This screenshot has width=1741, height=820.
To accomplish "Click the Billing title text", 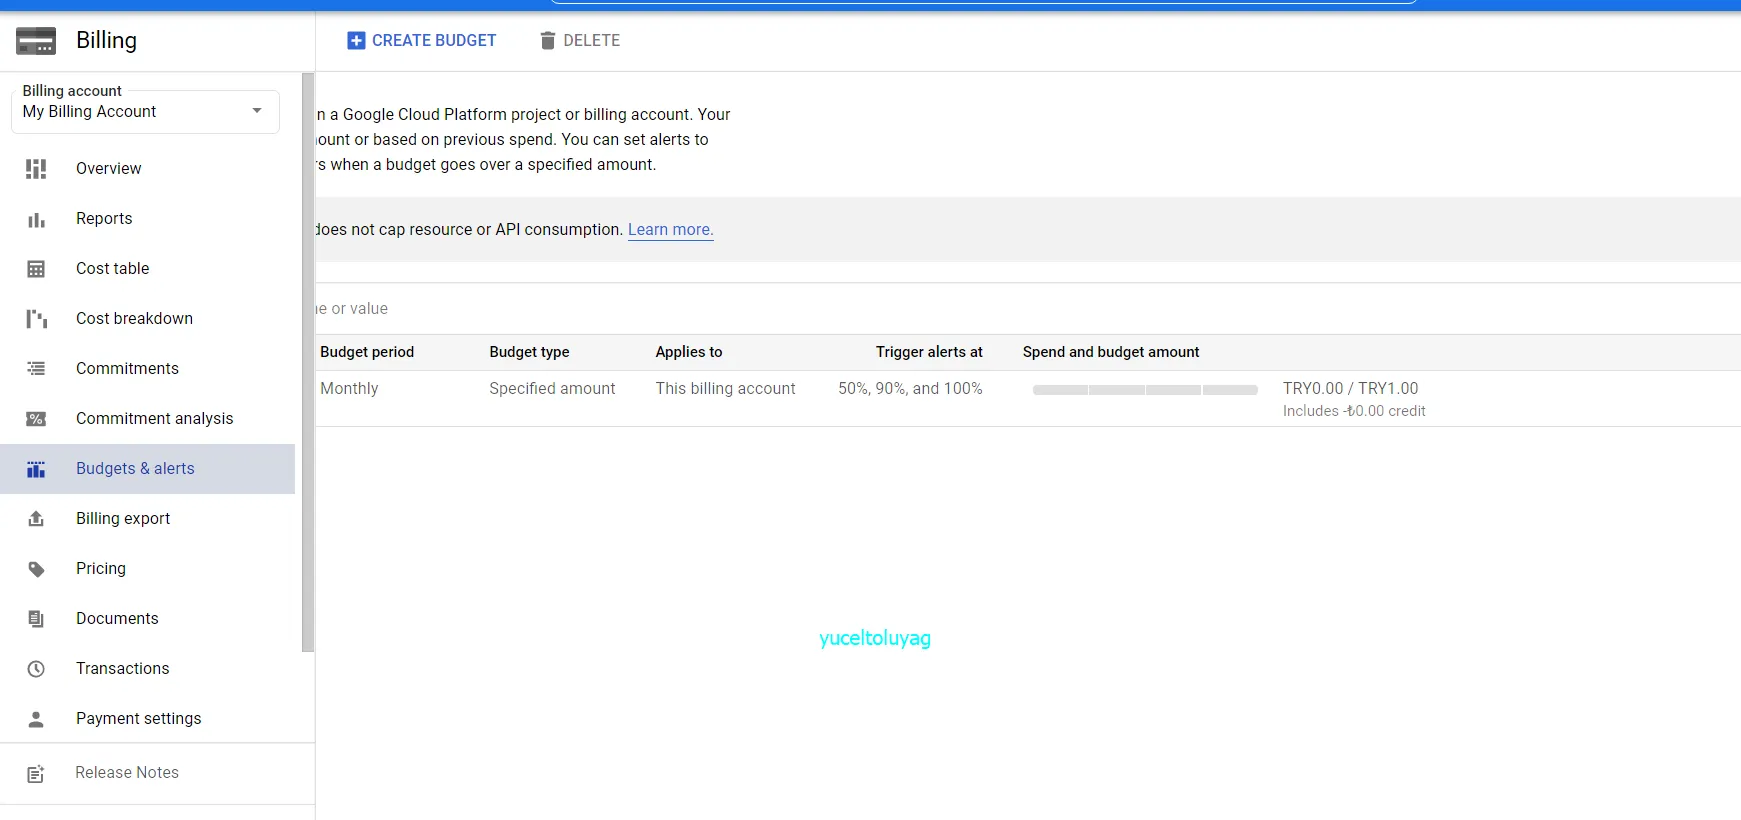I will [x=106, y=41].
